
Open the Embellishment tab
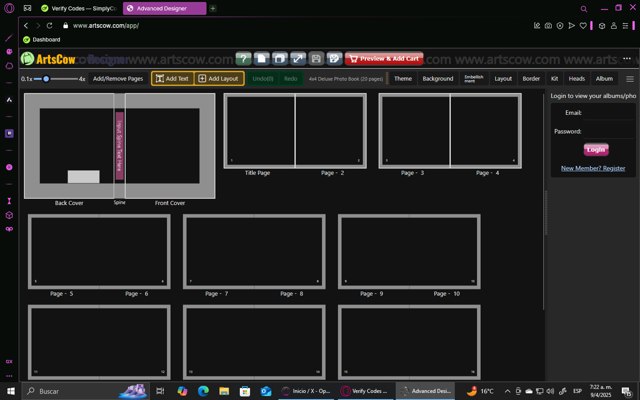tap(473, 79)
